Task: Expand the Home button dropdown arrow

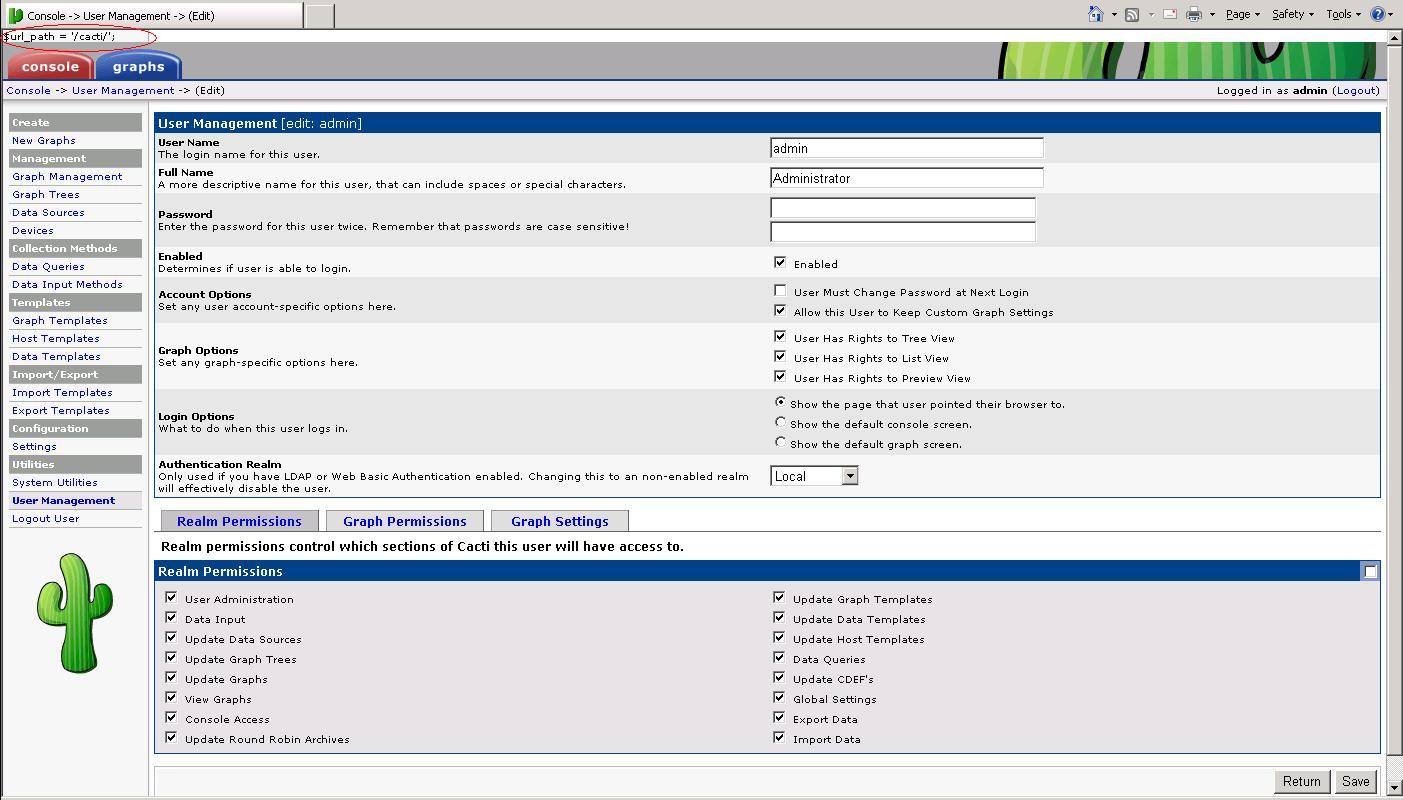Action: [x=1114, y=14]
